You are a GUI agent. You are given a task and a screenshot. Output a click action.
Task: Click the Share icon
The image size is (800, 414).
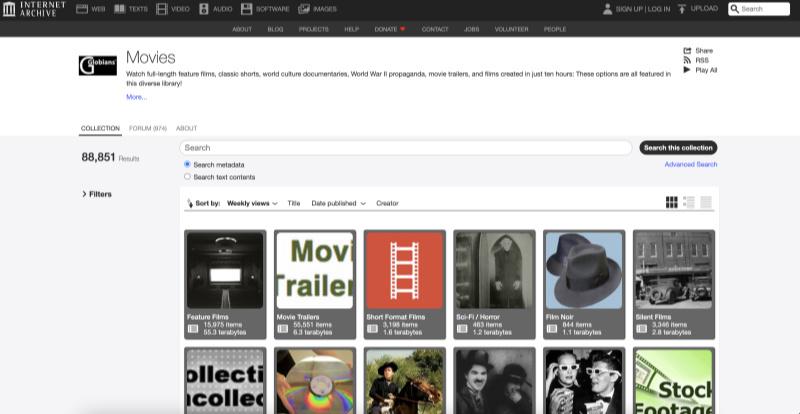click(x=687, y=51)
